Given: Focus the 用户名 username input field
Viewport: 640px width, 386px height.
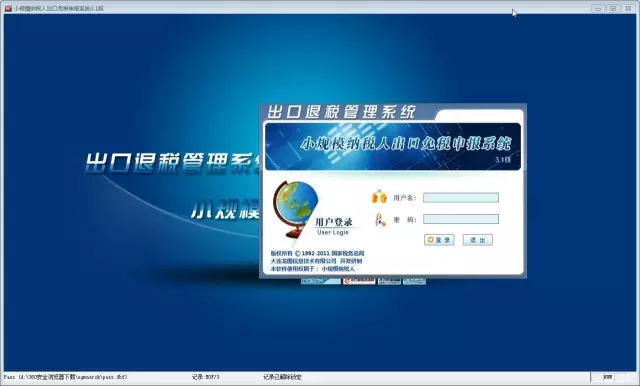Looking at the screenshot, I should (461, 197).
